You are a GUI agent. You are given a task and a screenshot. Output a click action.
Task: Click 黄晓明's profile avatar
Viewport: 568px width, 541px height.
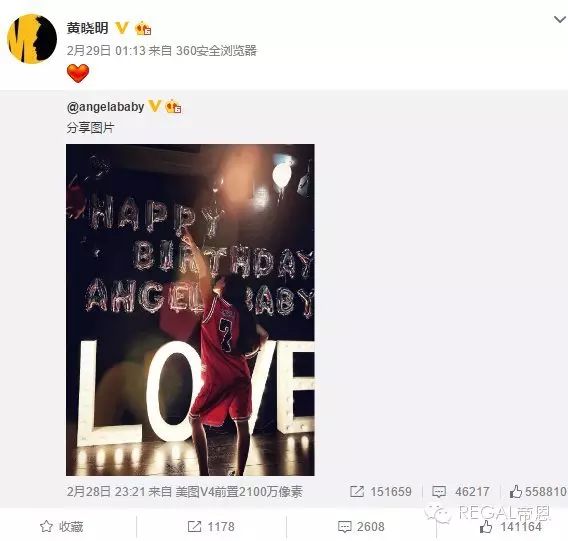pos(32,39)
